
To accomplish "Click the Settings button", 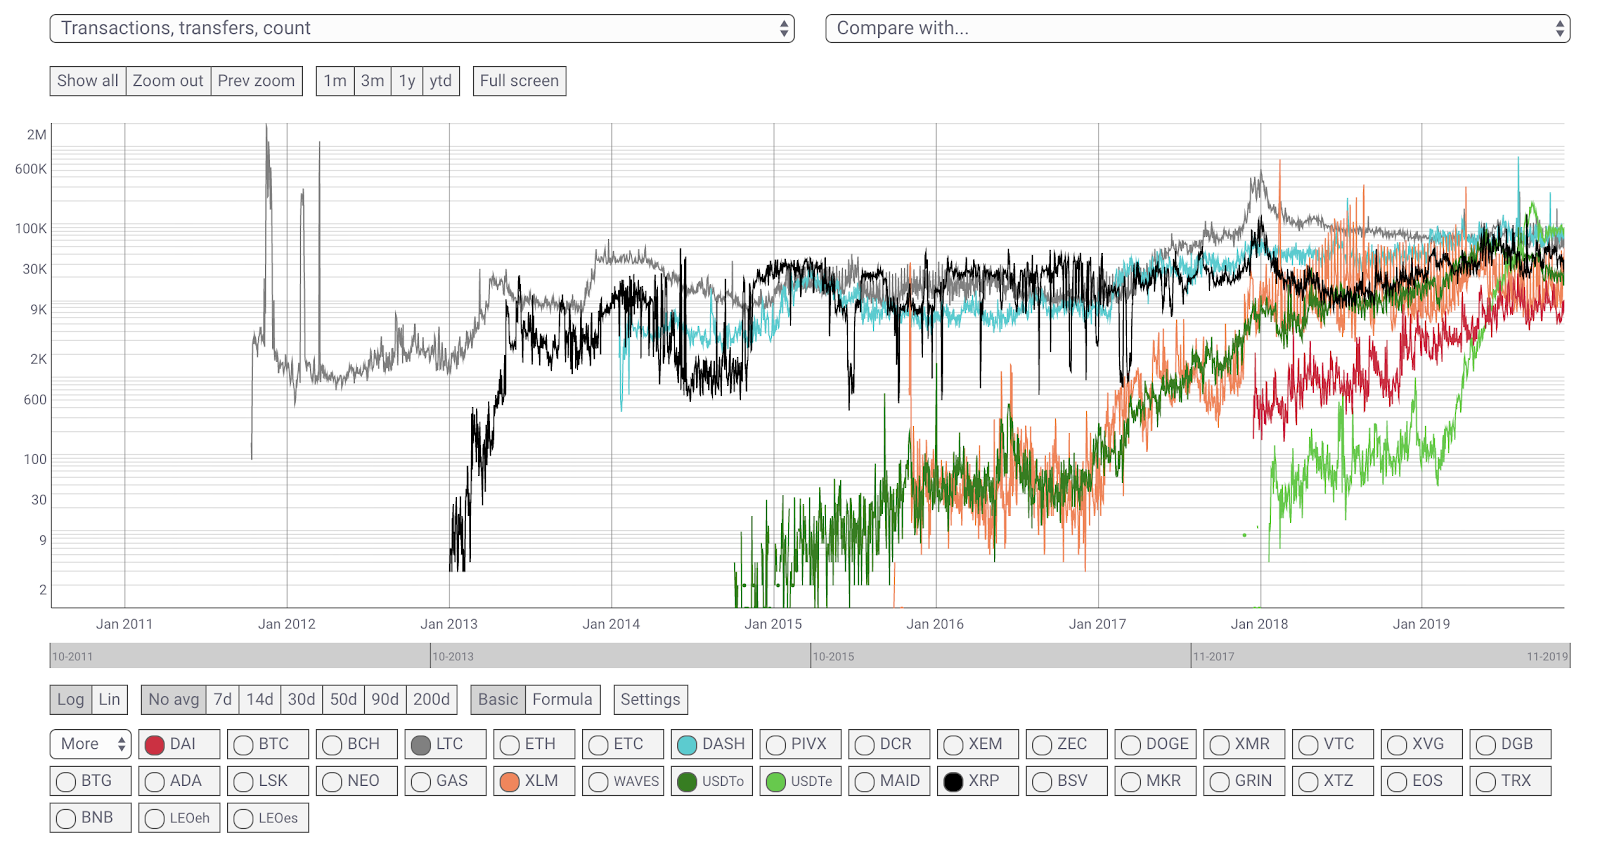I will click(650, 699).
